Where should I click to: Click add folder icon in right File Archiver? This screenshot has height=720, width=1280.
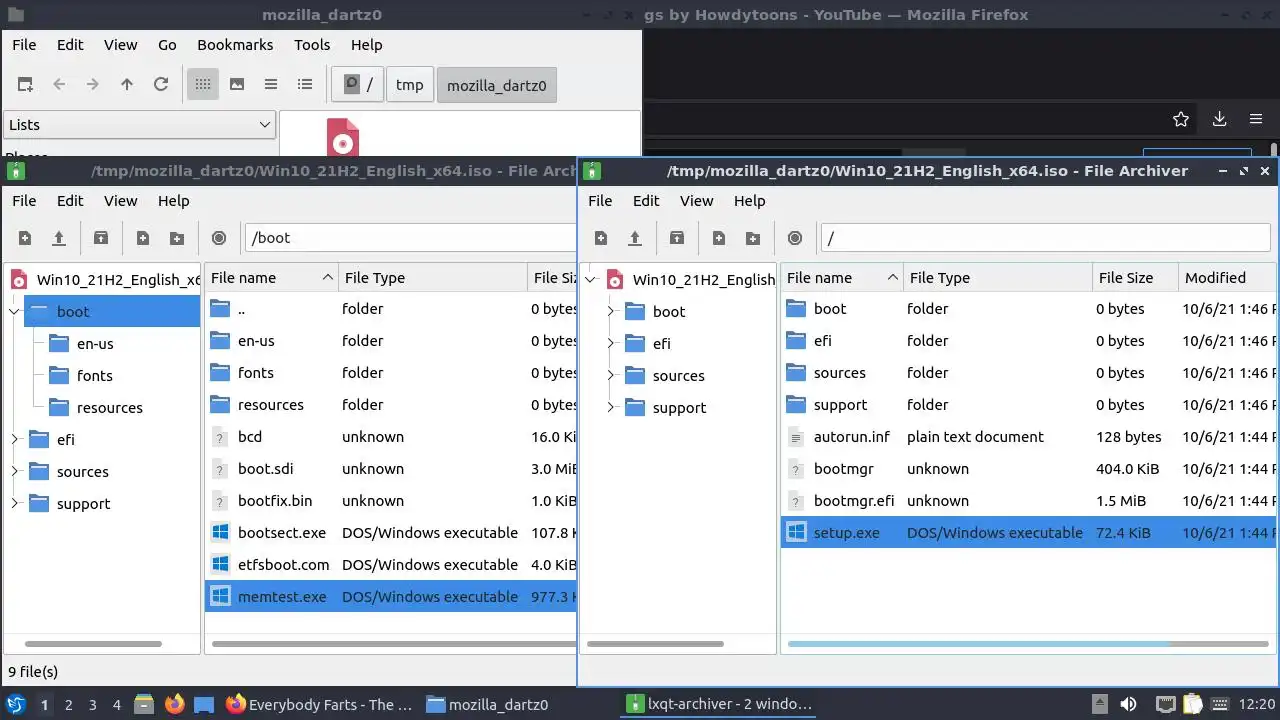click(x=753, y=238)
